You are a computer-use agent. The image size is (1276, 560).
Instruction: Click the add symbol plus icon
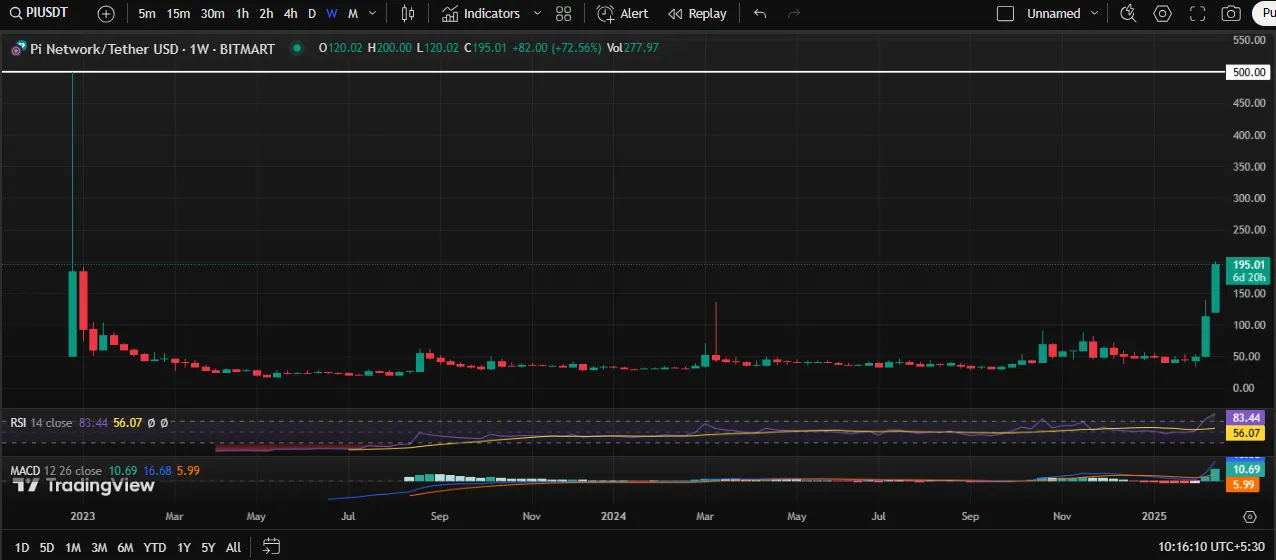[x=106, y=14]
